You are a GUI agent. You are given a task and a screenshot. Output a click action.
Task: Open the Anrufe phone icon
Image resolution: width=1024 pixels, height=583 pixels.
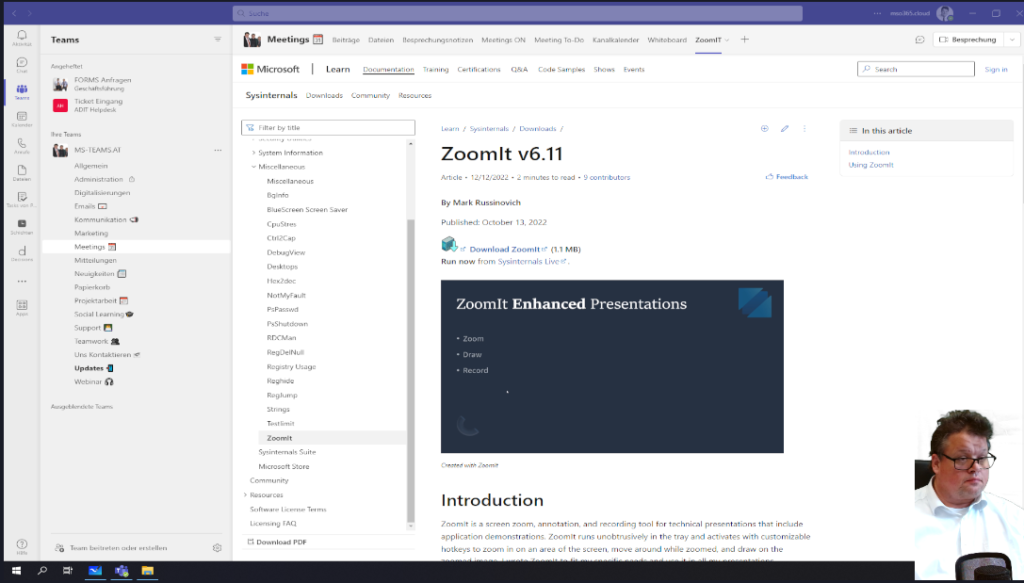pyautogui.click(x=22, y=146)
